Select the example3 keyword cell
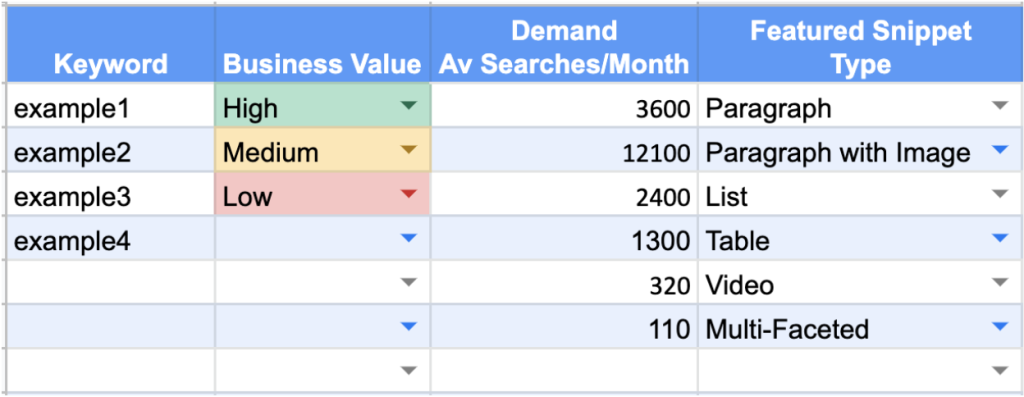1024x397 pixels. click(x=110, y=194)
